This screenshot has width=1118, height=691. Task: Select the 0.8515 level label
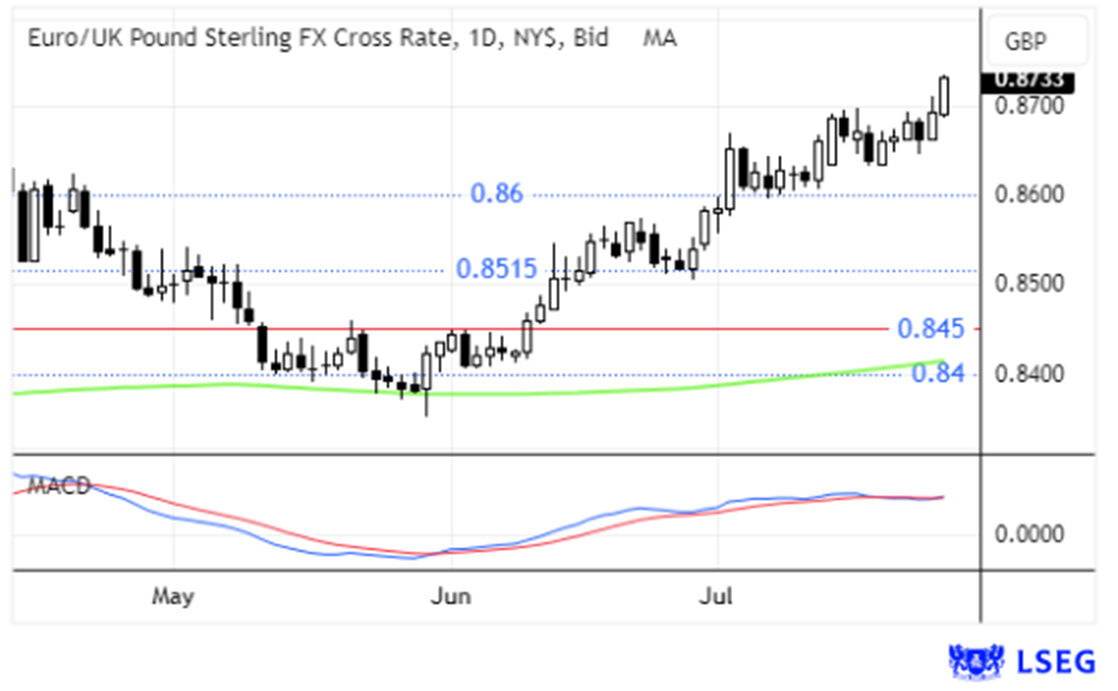(x=497, y=269)
